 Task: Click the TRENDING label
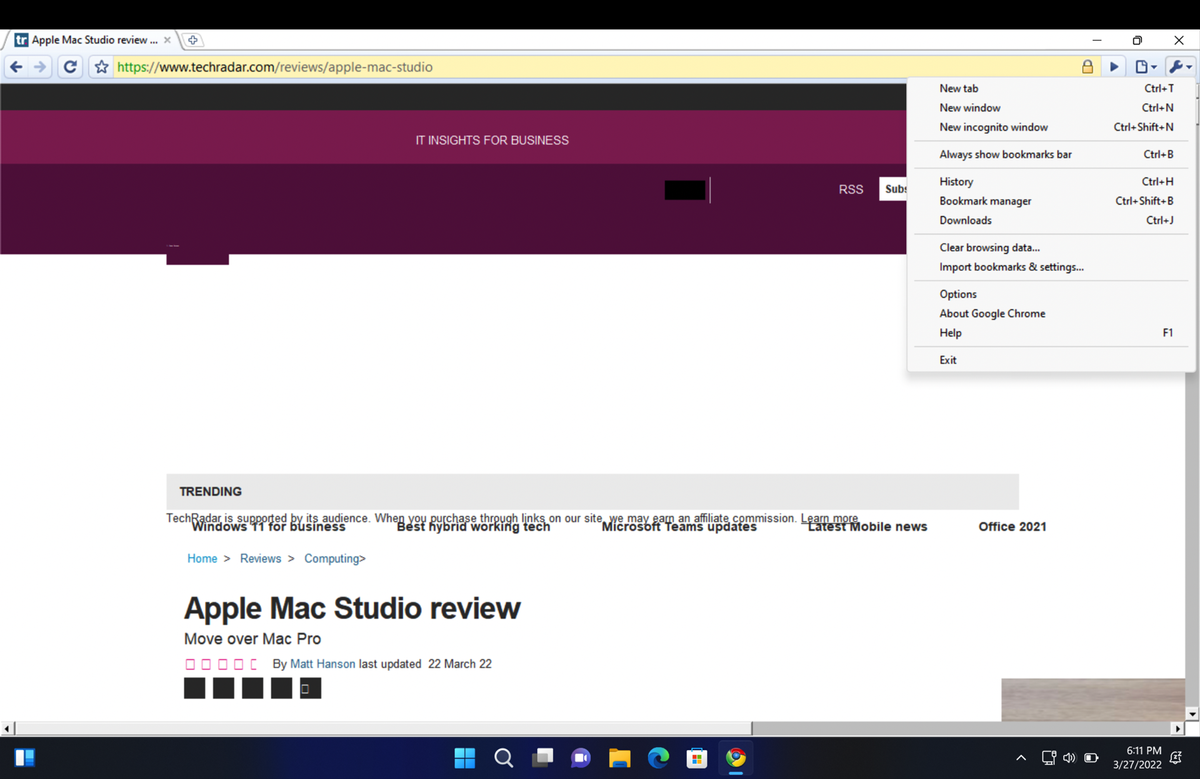pos(210,491)
